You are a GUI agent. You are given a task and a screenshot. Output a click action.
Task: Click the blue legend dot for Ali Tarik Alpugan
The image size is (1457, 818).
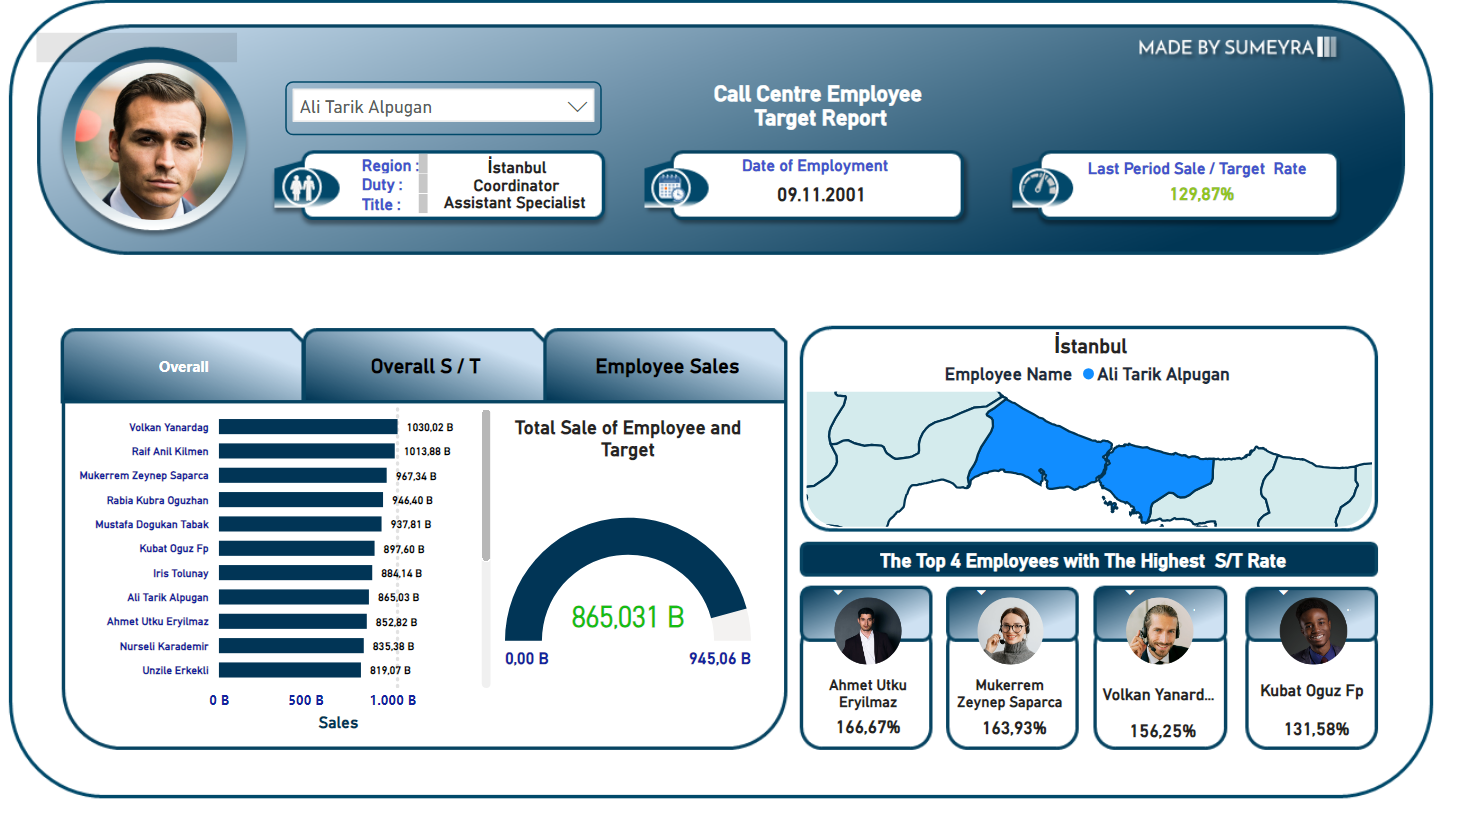(1088, 374)
